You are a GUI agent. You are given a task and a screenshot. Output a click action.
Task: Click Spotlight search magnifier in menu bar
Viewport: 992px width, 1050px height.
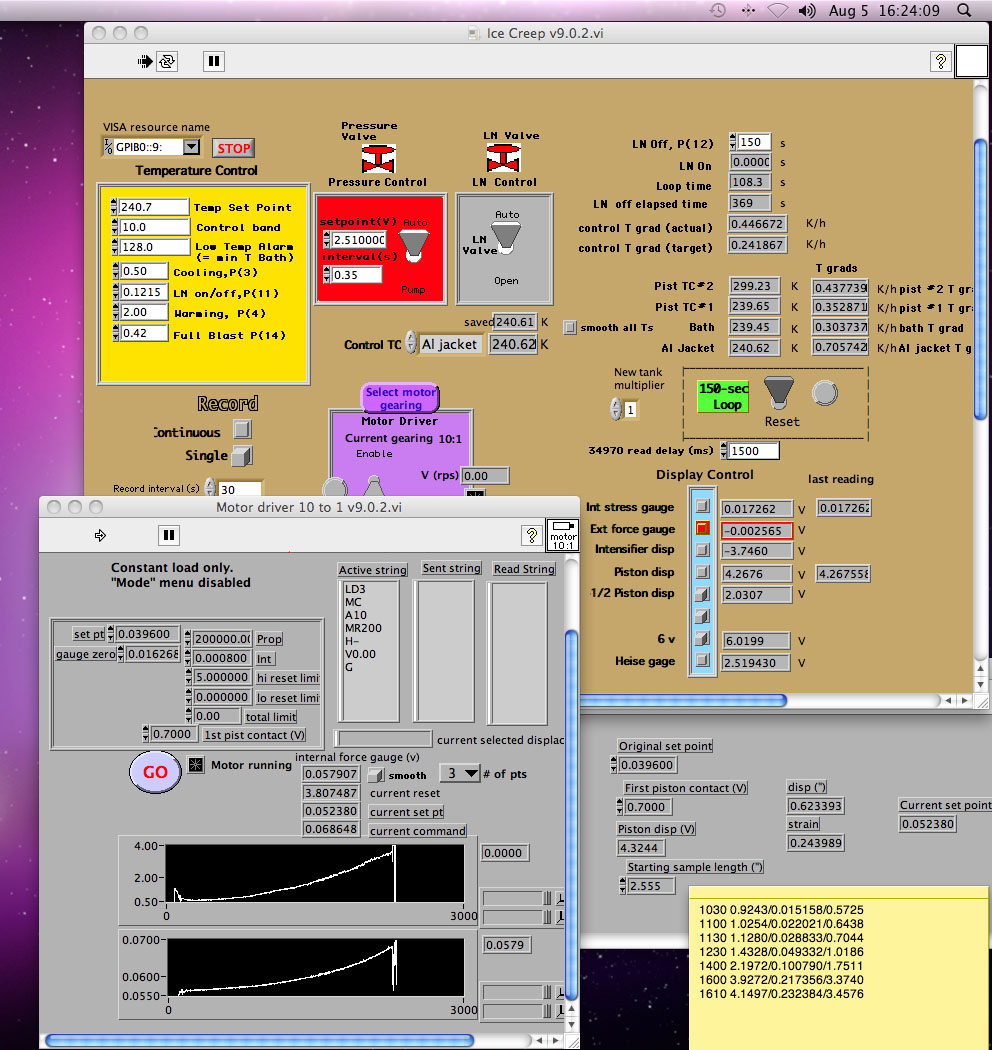964,10
